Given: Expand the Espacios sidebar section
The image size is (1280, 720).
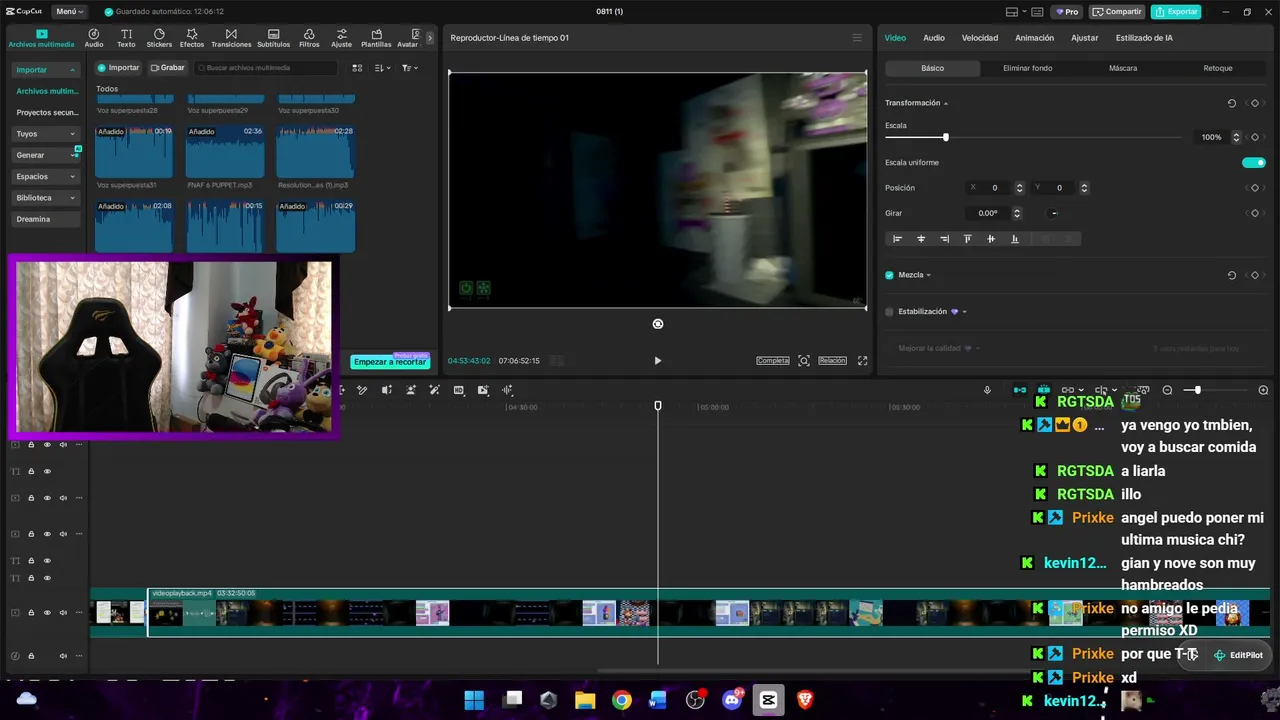Looking at the screenshot, I should [72, 177].
